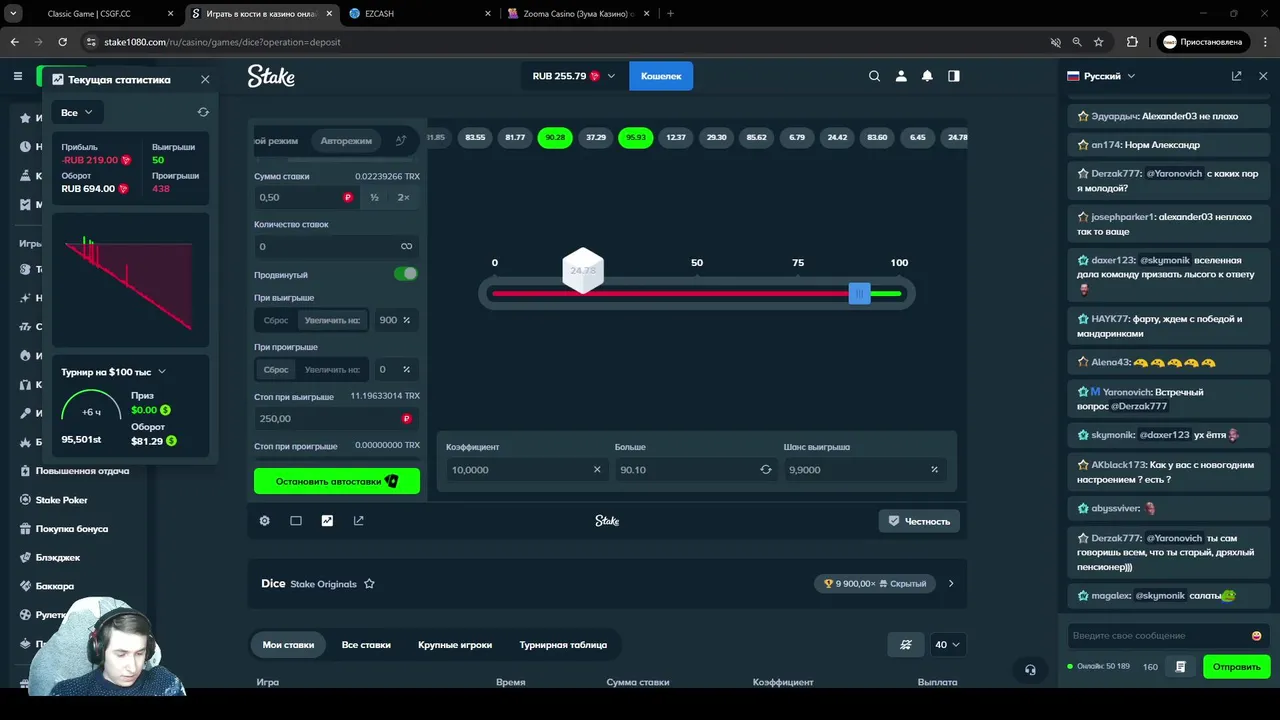
Task: Click the chat message input field
Action: coord(1158,636)
